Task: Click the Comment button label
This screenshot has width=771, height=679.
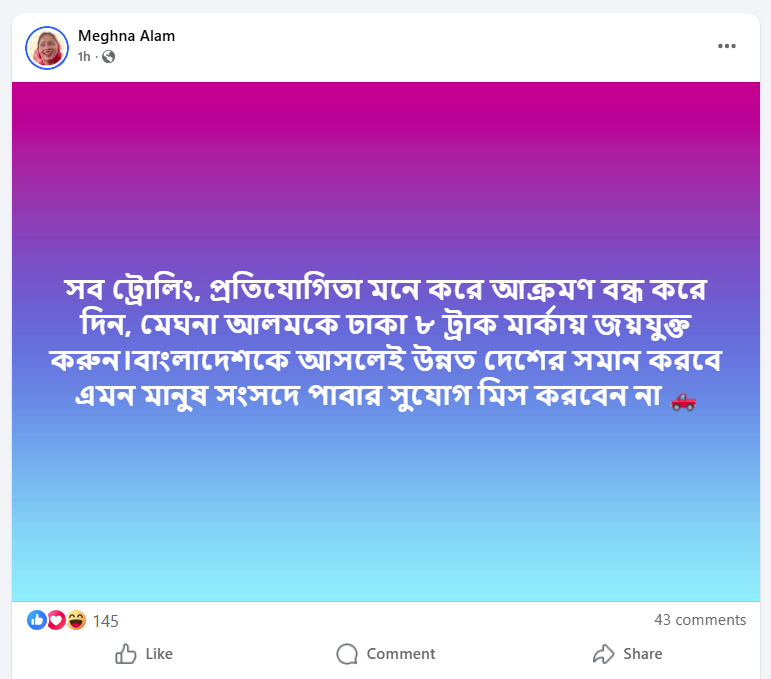Action: point(400,654)
